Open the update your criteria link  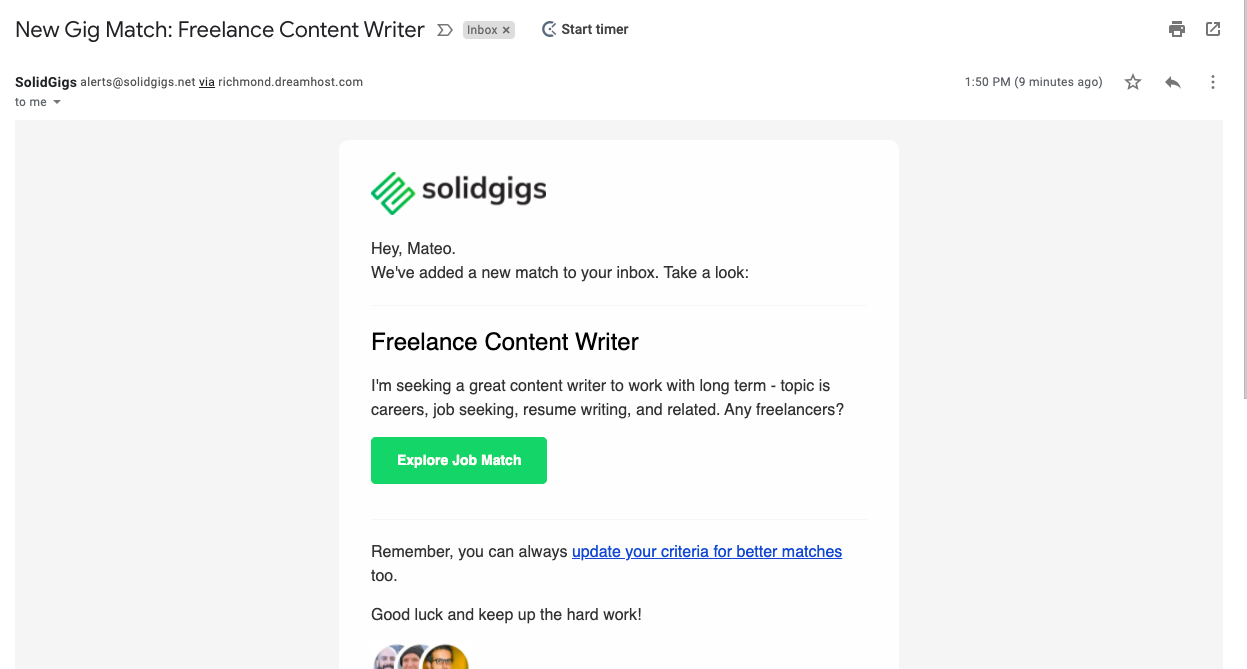pyautogui.click(x=707, y=551)
